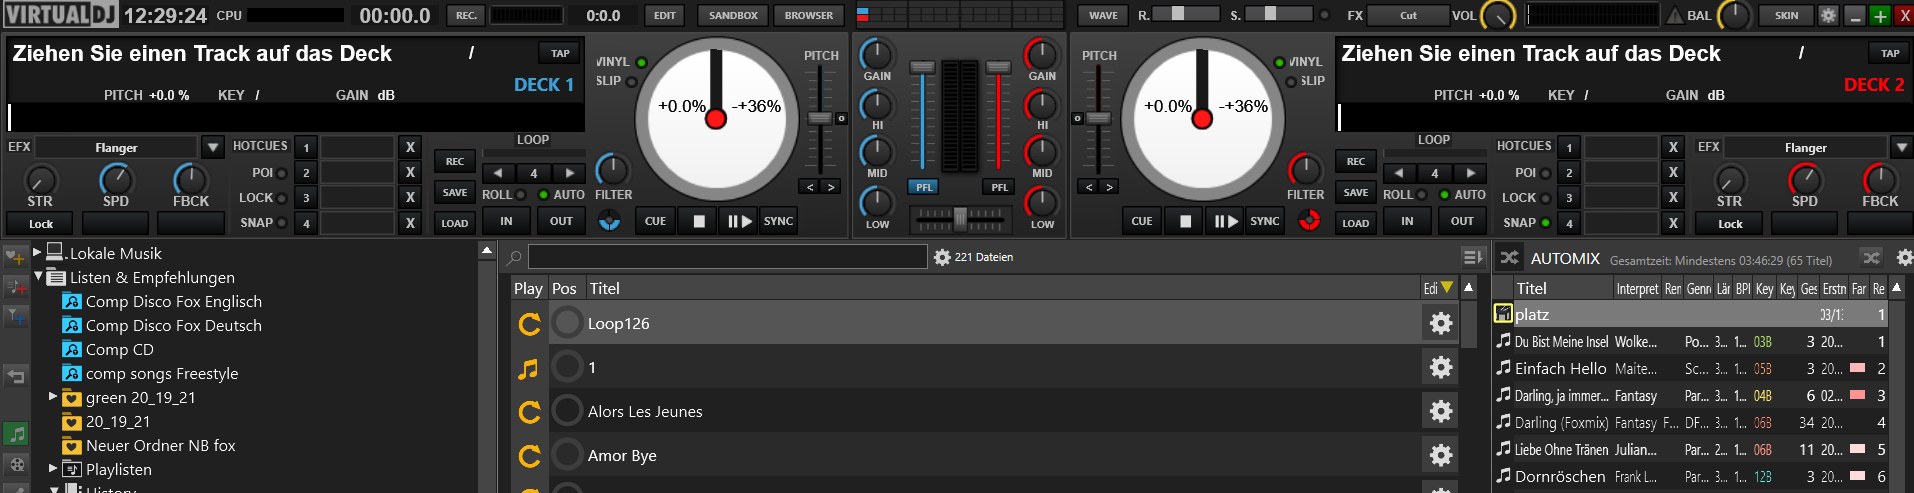Open the SANDBOX mode
Screen dimensions: 1914x493
(733, 16)
